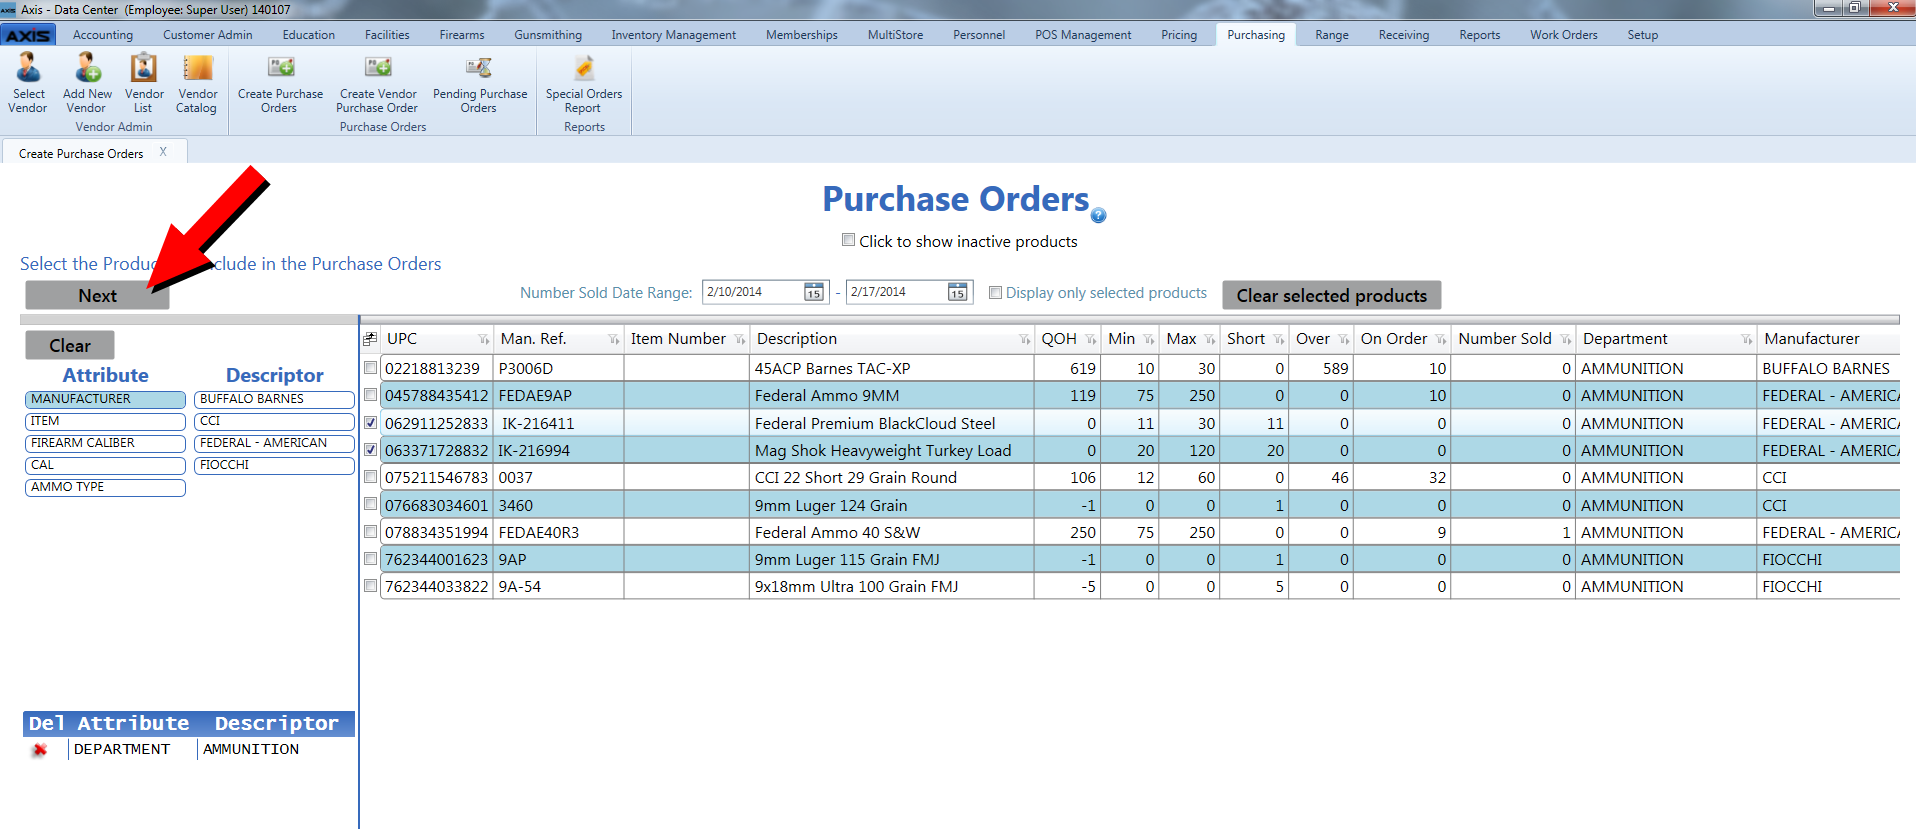The width and height of the screenshot is (1916, 829).
Task: Click Clear selected products button
Action: (1331, 295)
